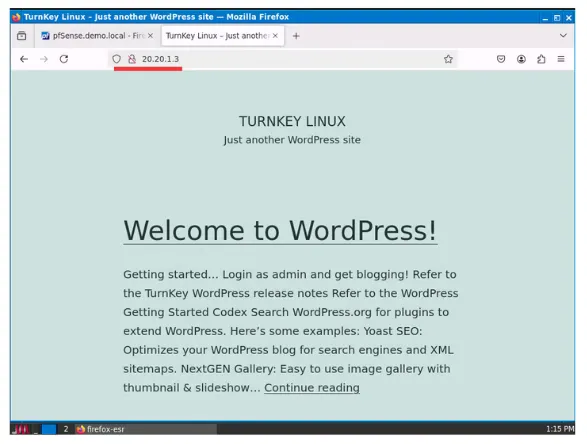Switch to workspace 2 in taskbar
The image size is (587, 444).
click(x=66, y=429)
